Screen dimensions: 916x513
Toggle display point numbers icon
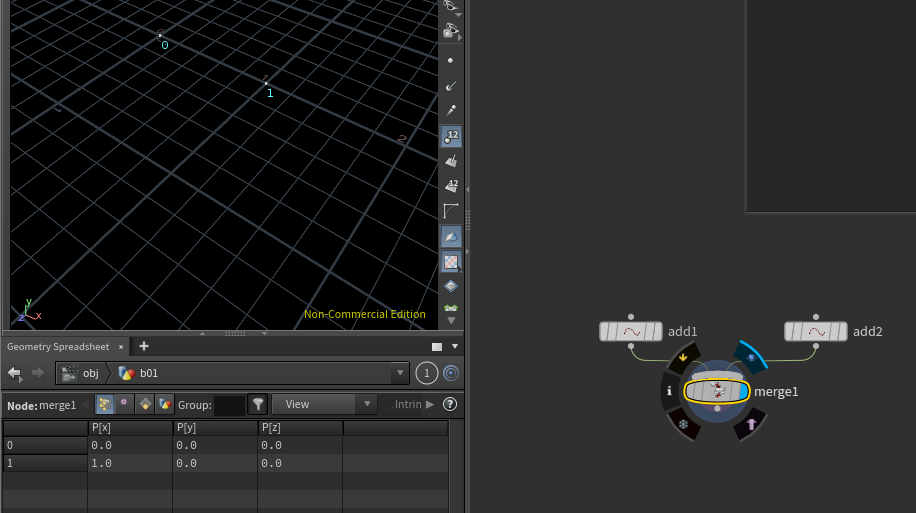(451, 136)
